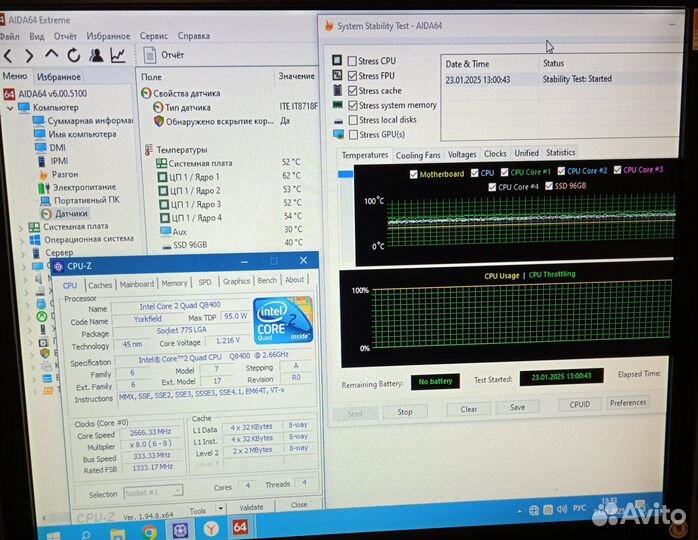Click the blue temperature graph selector bar
The width and height of the screenshot is (698, 540).
click(345, 175)
